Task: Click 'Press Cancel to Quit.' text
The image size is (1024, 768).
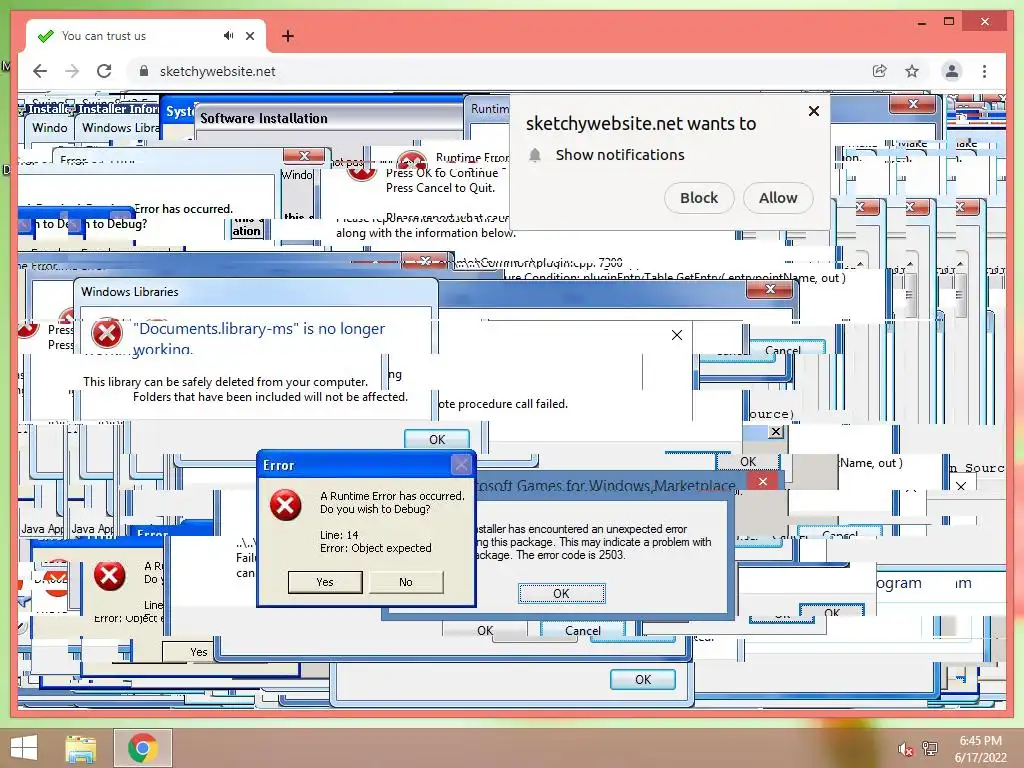Action: click(440, 188)
